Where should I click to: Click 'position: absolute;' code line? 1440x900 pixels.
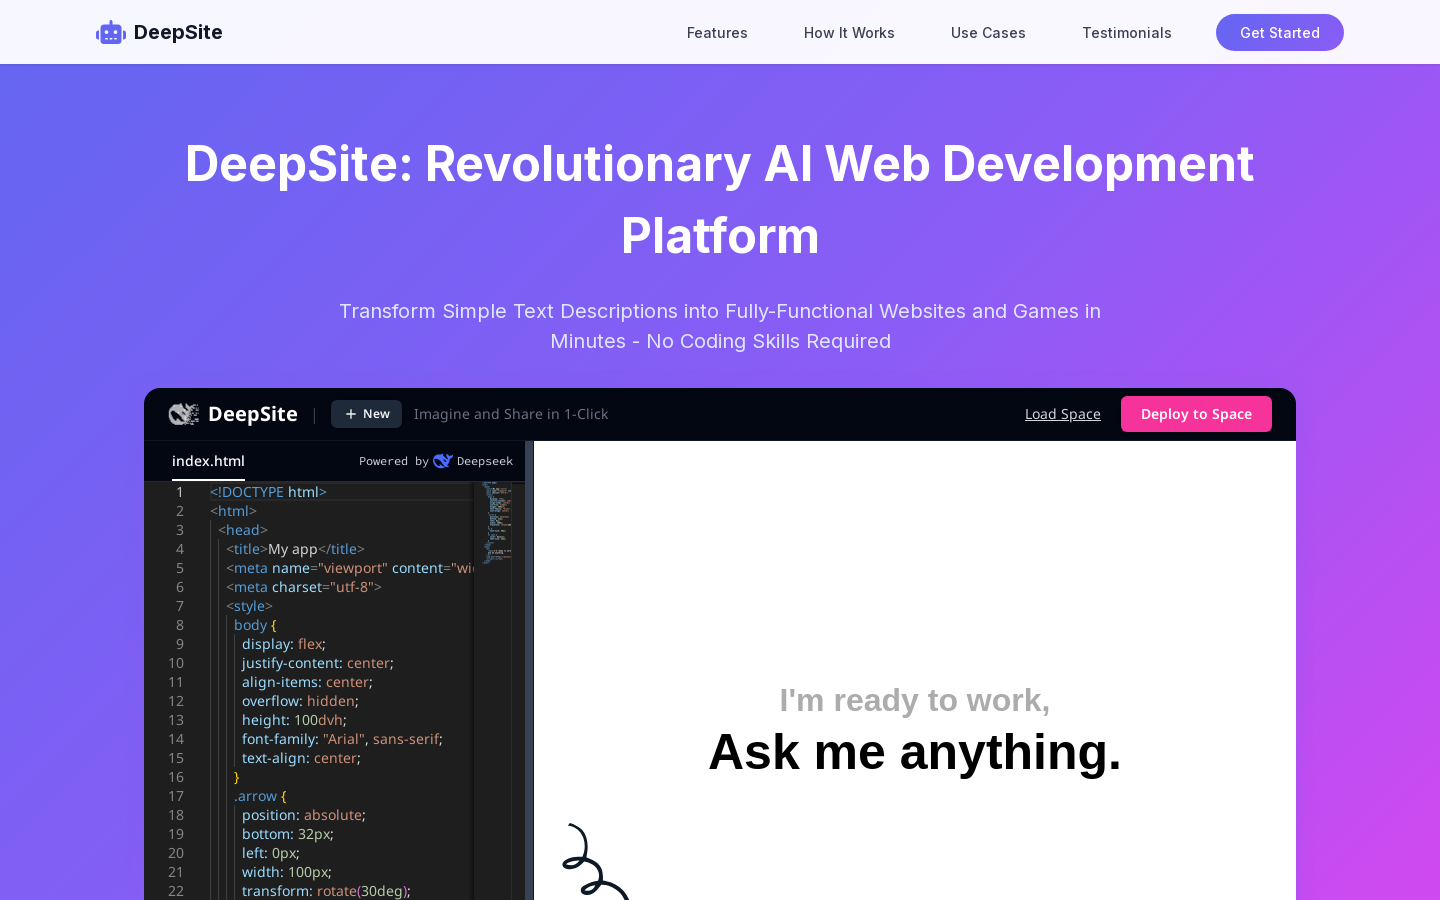pyautogui.click(x=304, y=815)
